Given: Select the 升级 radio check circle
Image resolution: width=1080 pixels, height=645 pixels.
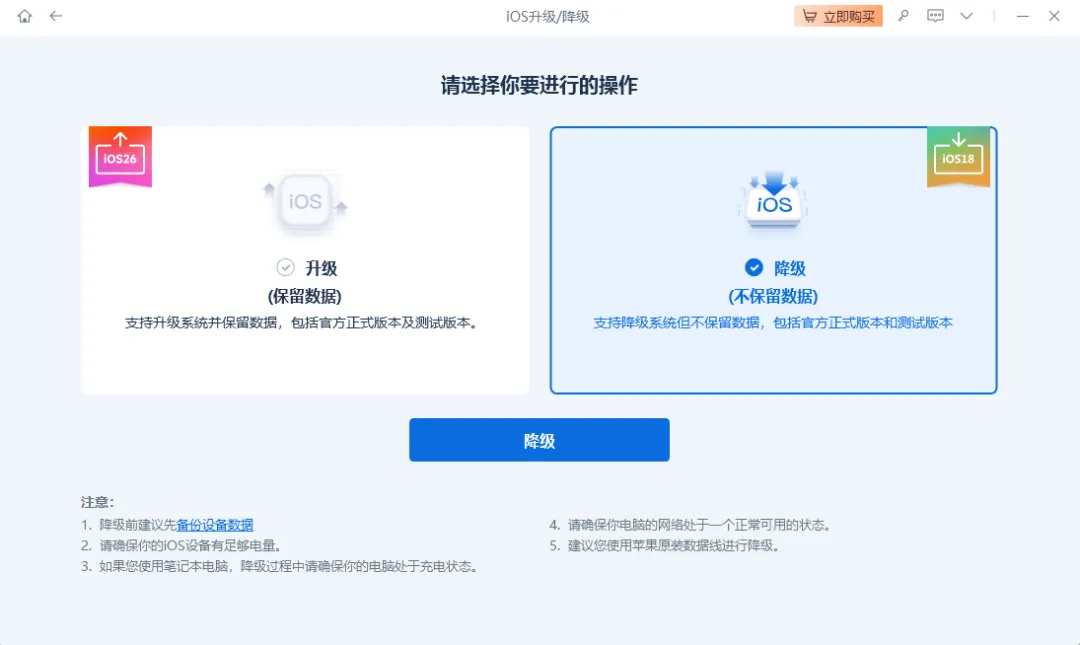Looking at the screenshot, I should coord(285,267).
